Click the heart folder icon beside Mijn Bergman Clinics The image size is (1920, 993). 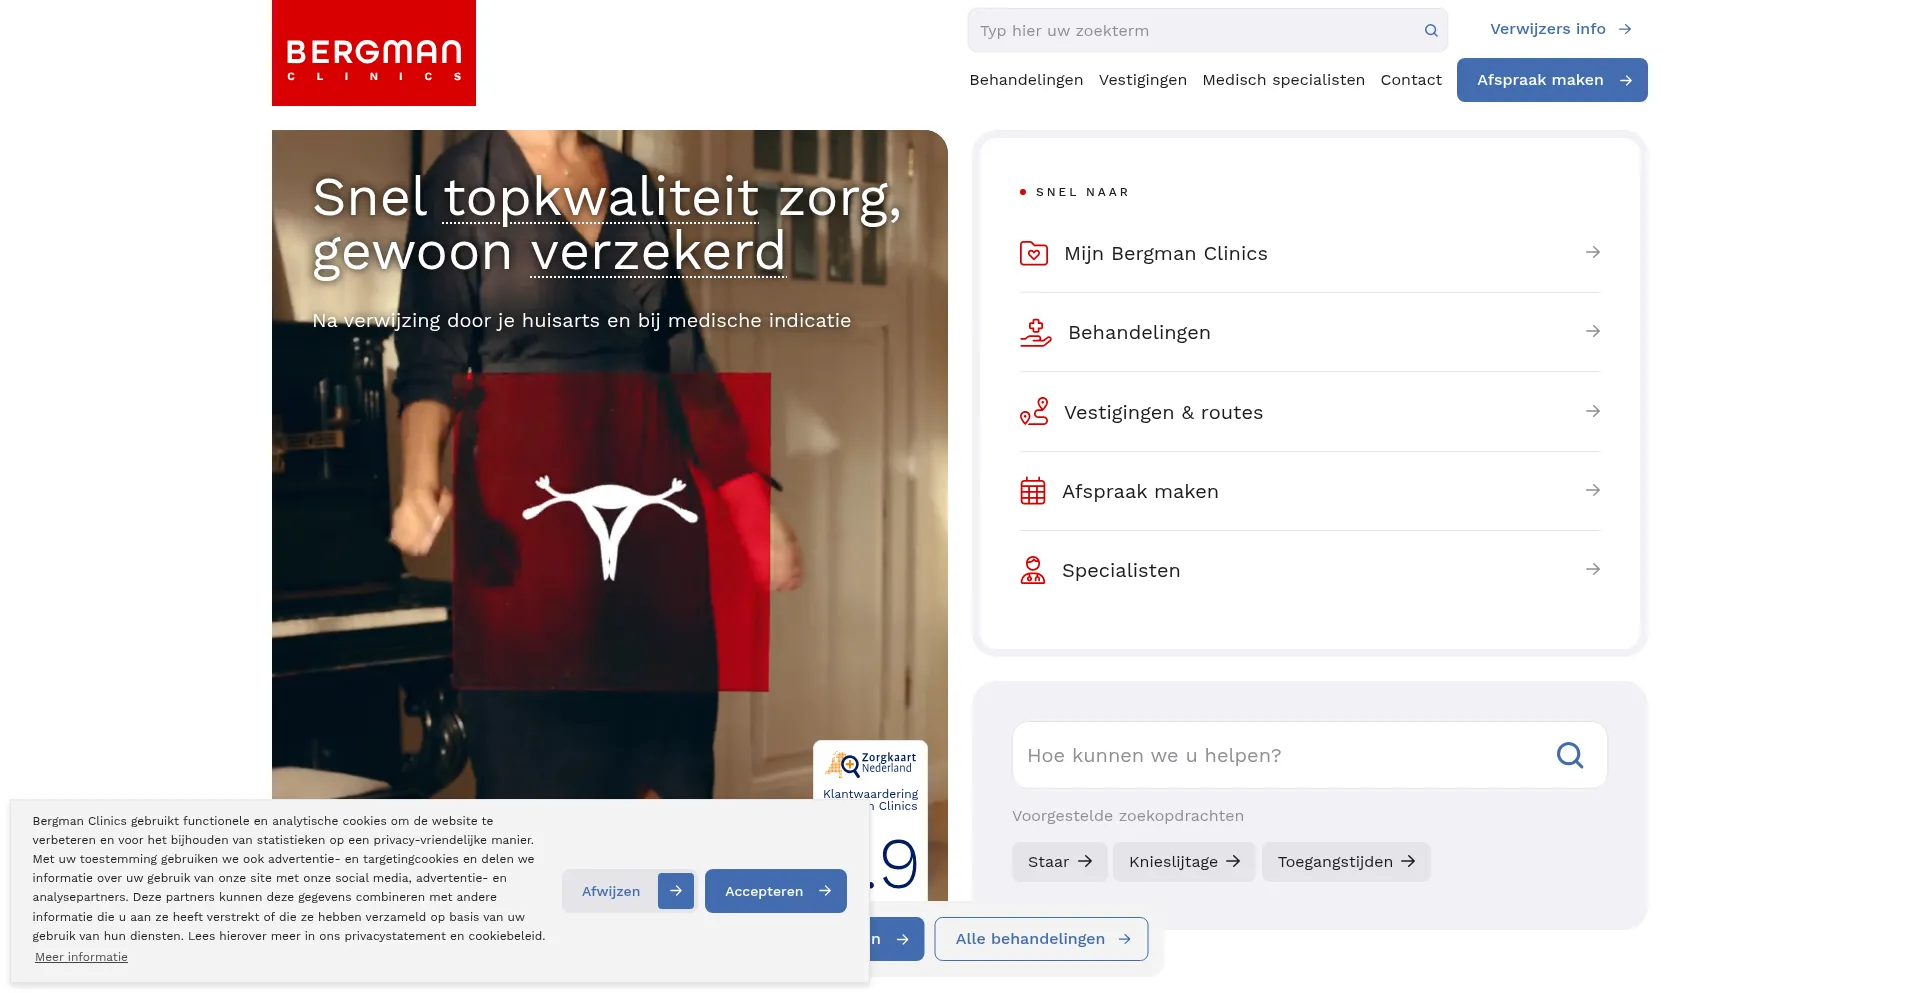[1034, 253]
